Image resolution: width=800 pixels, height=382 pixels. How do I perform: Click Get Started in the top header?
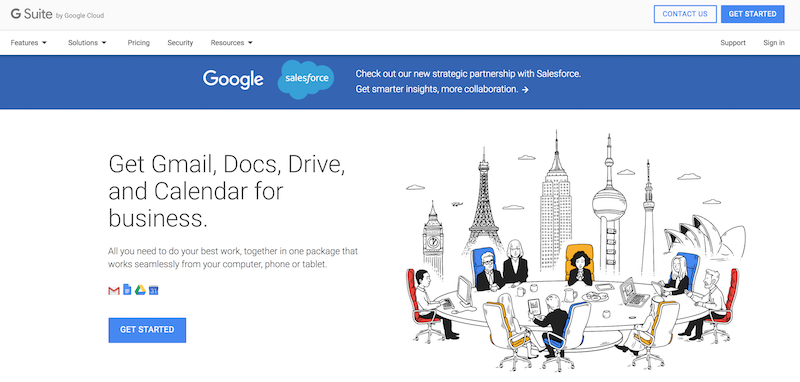point(753,14)
